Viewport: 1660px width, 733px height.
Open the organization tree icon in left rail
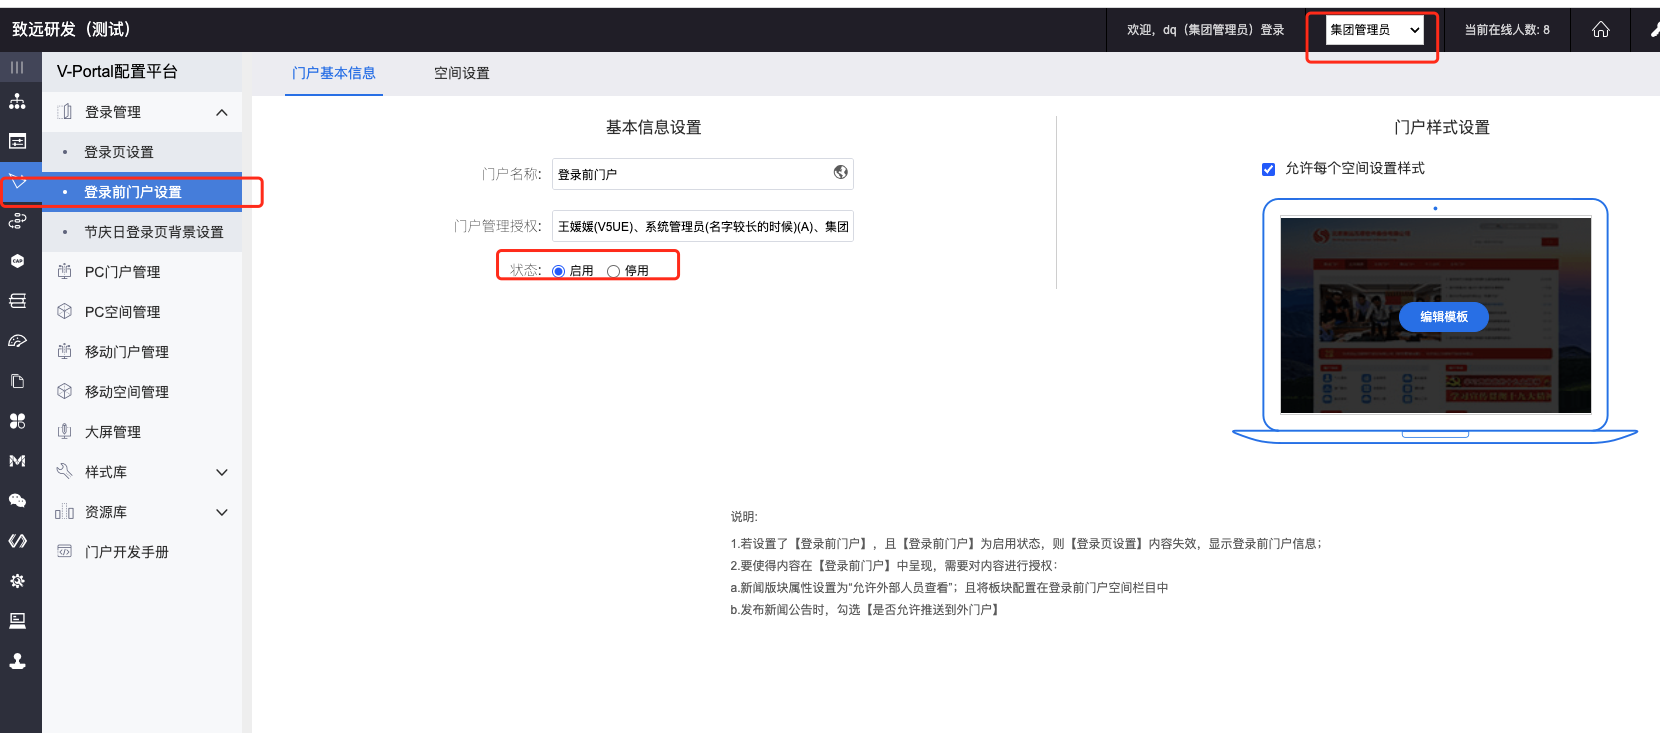tap(17, 101)
